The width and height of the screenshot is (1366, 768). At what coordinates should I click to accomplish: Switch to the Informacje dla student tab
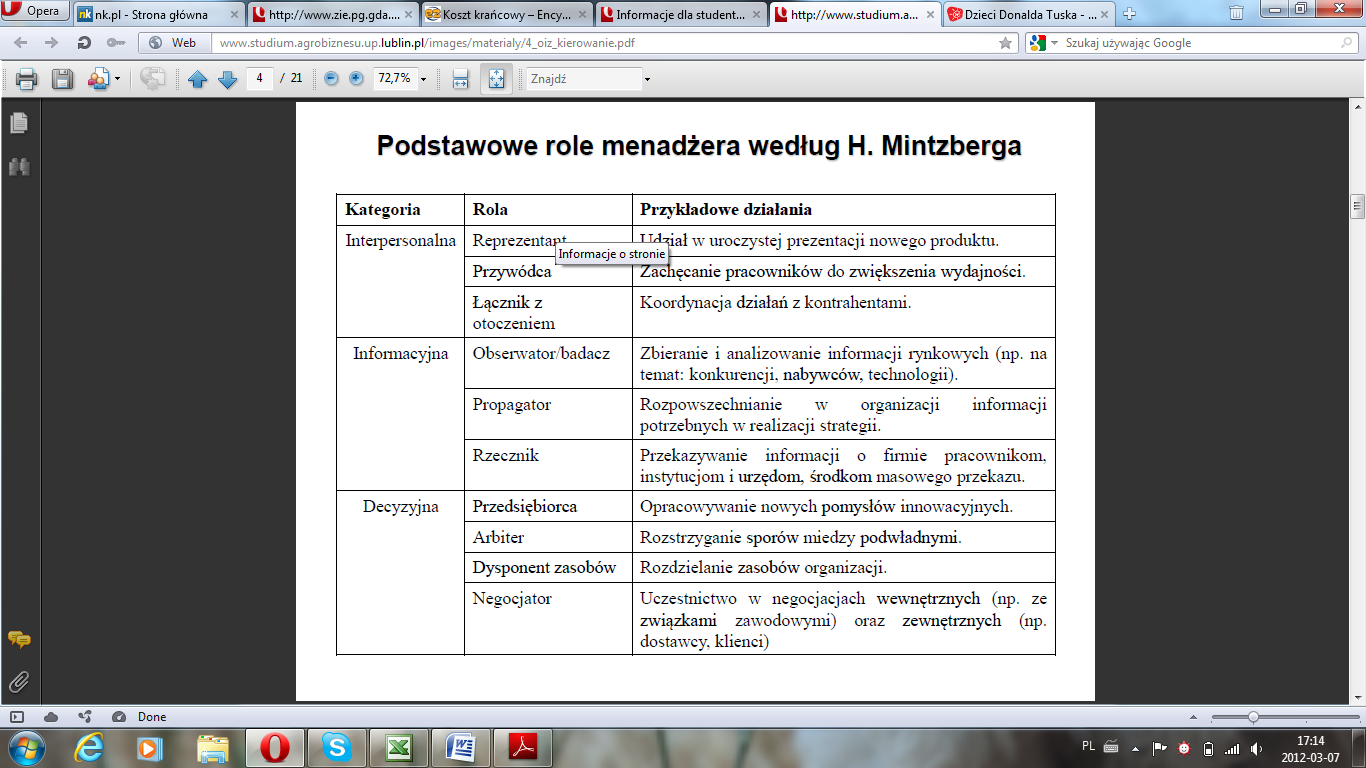tap(680, 15)
